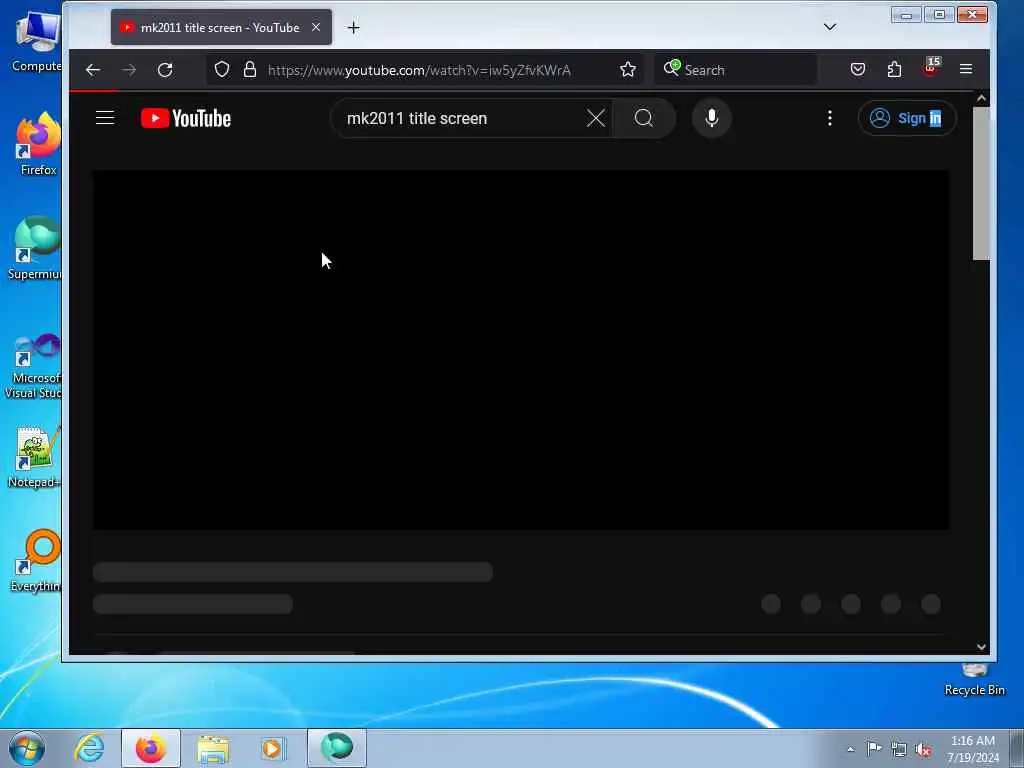Open the Windows Start menu
This screenshot has width=1024, height=768.
(27, 748)
